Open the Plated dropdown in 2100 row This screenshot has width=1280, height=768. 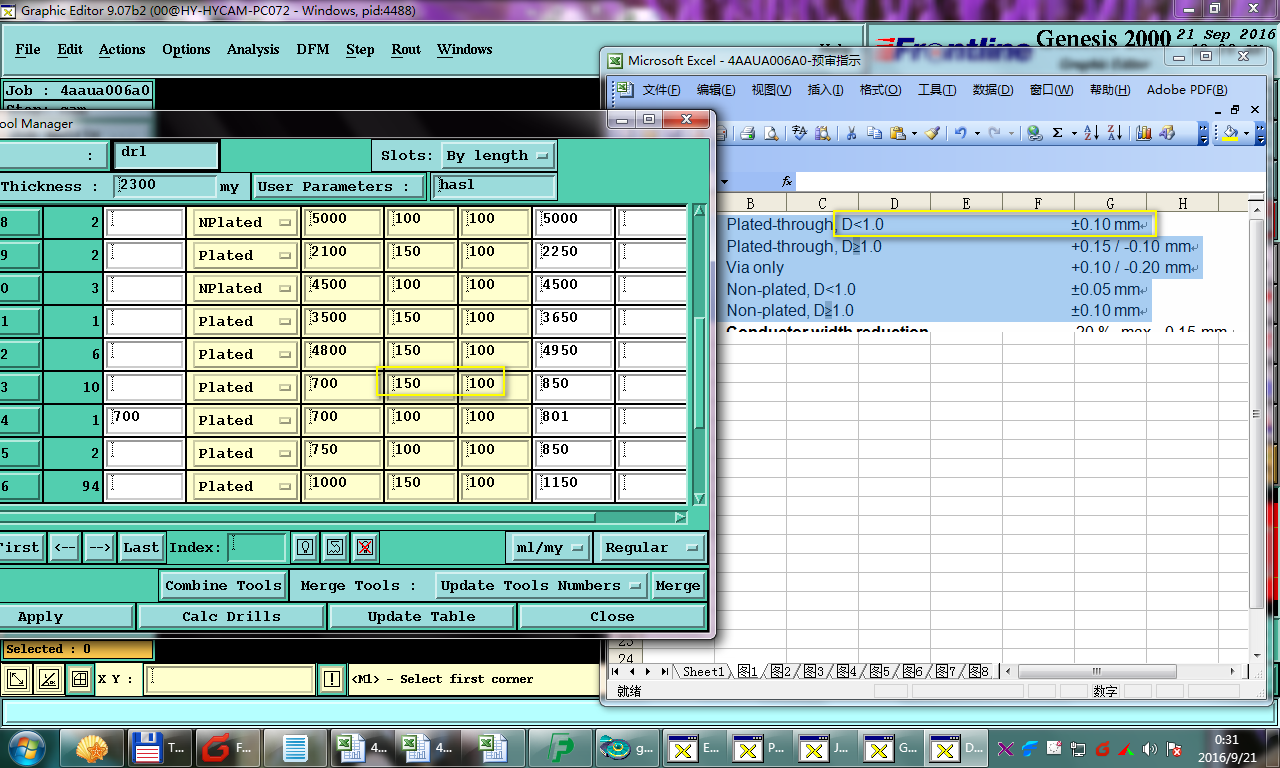(245, 255)
